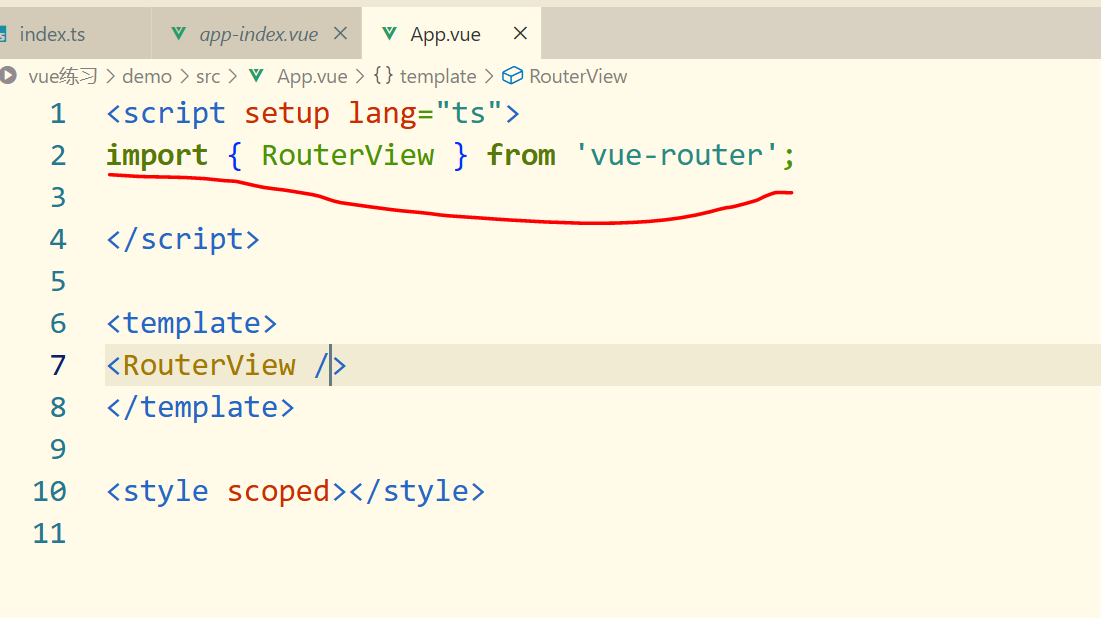Image resolution: width=1101 pixels, height=618 pixels.
Task: Expand chevron after vue练习 breadcrumb
Action: (110, 76)
